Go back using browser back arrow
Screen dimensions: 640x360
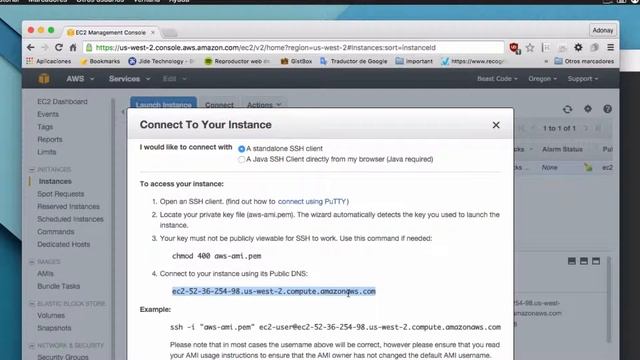click(31, 48)
